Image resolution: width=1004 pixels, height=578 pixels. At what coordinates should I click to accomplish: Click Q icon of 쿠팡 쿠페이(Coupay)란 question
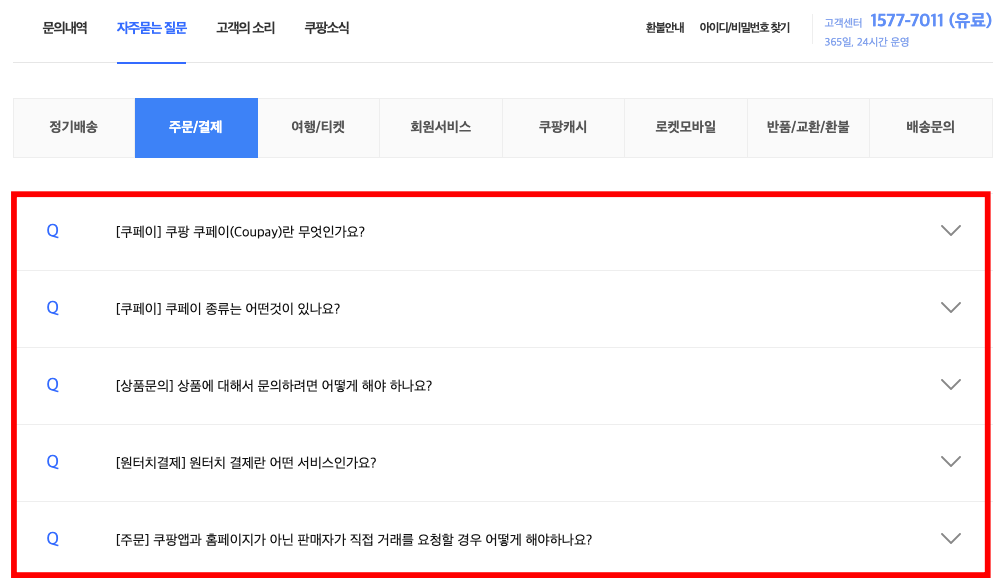[53, 231]
